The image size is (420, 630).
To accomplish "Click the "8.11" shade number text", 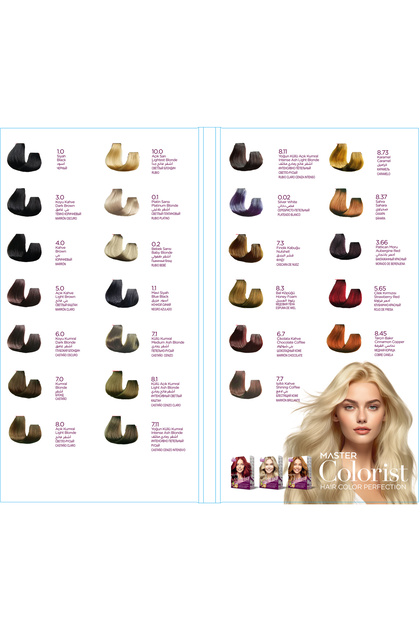I will tap(283, 151).
